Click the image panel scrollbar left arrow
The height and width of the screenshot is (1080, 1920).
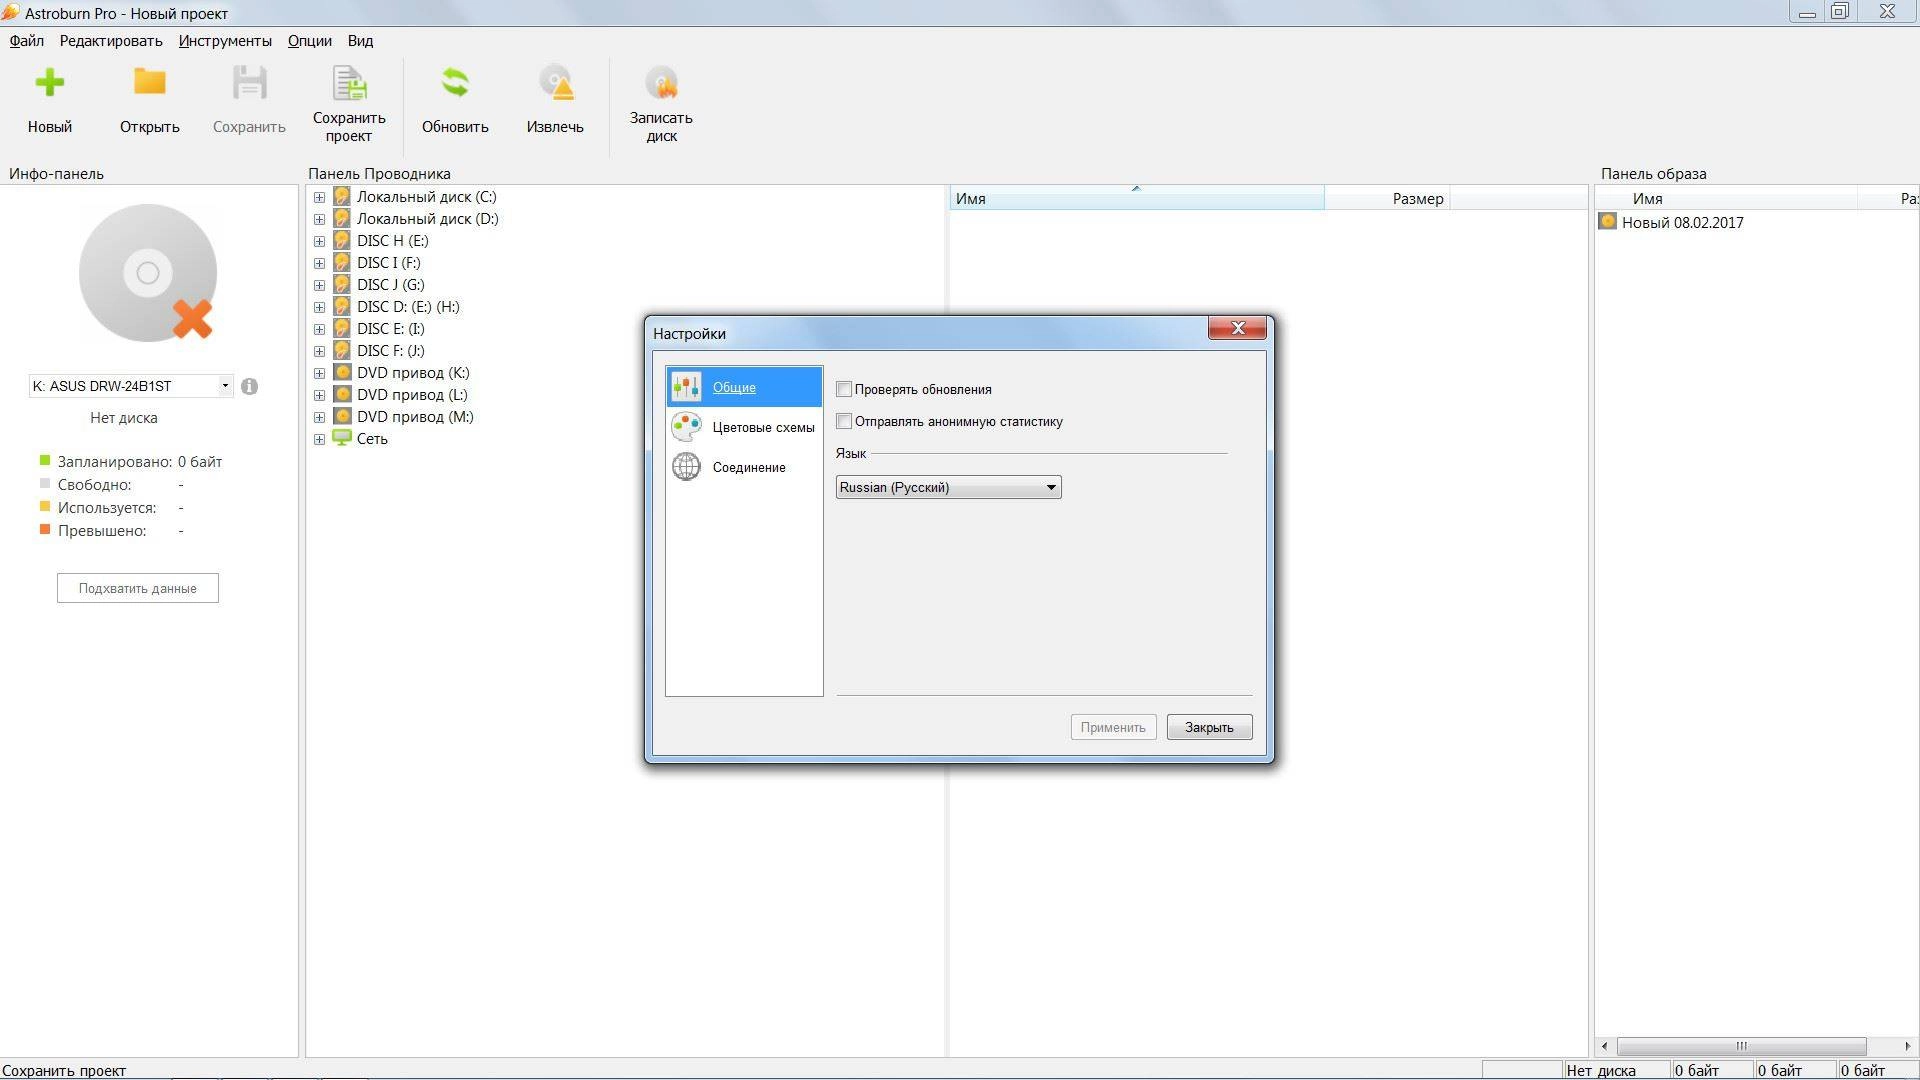coord(1605,1046)
